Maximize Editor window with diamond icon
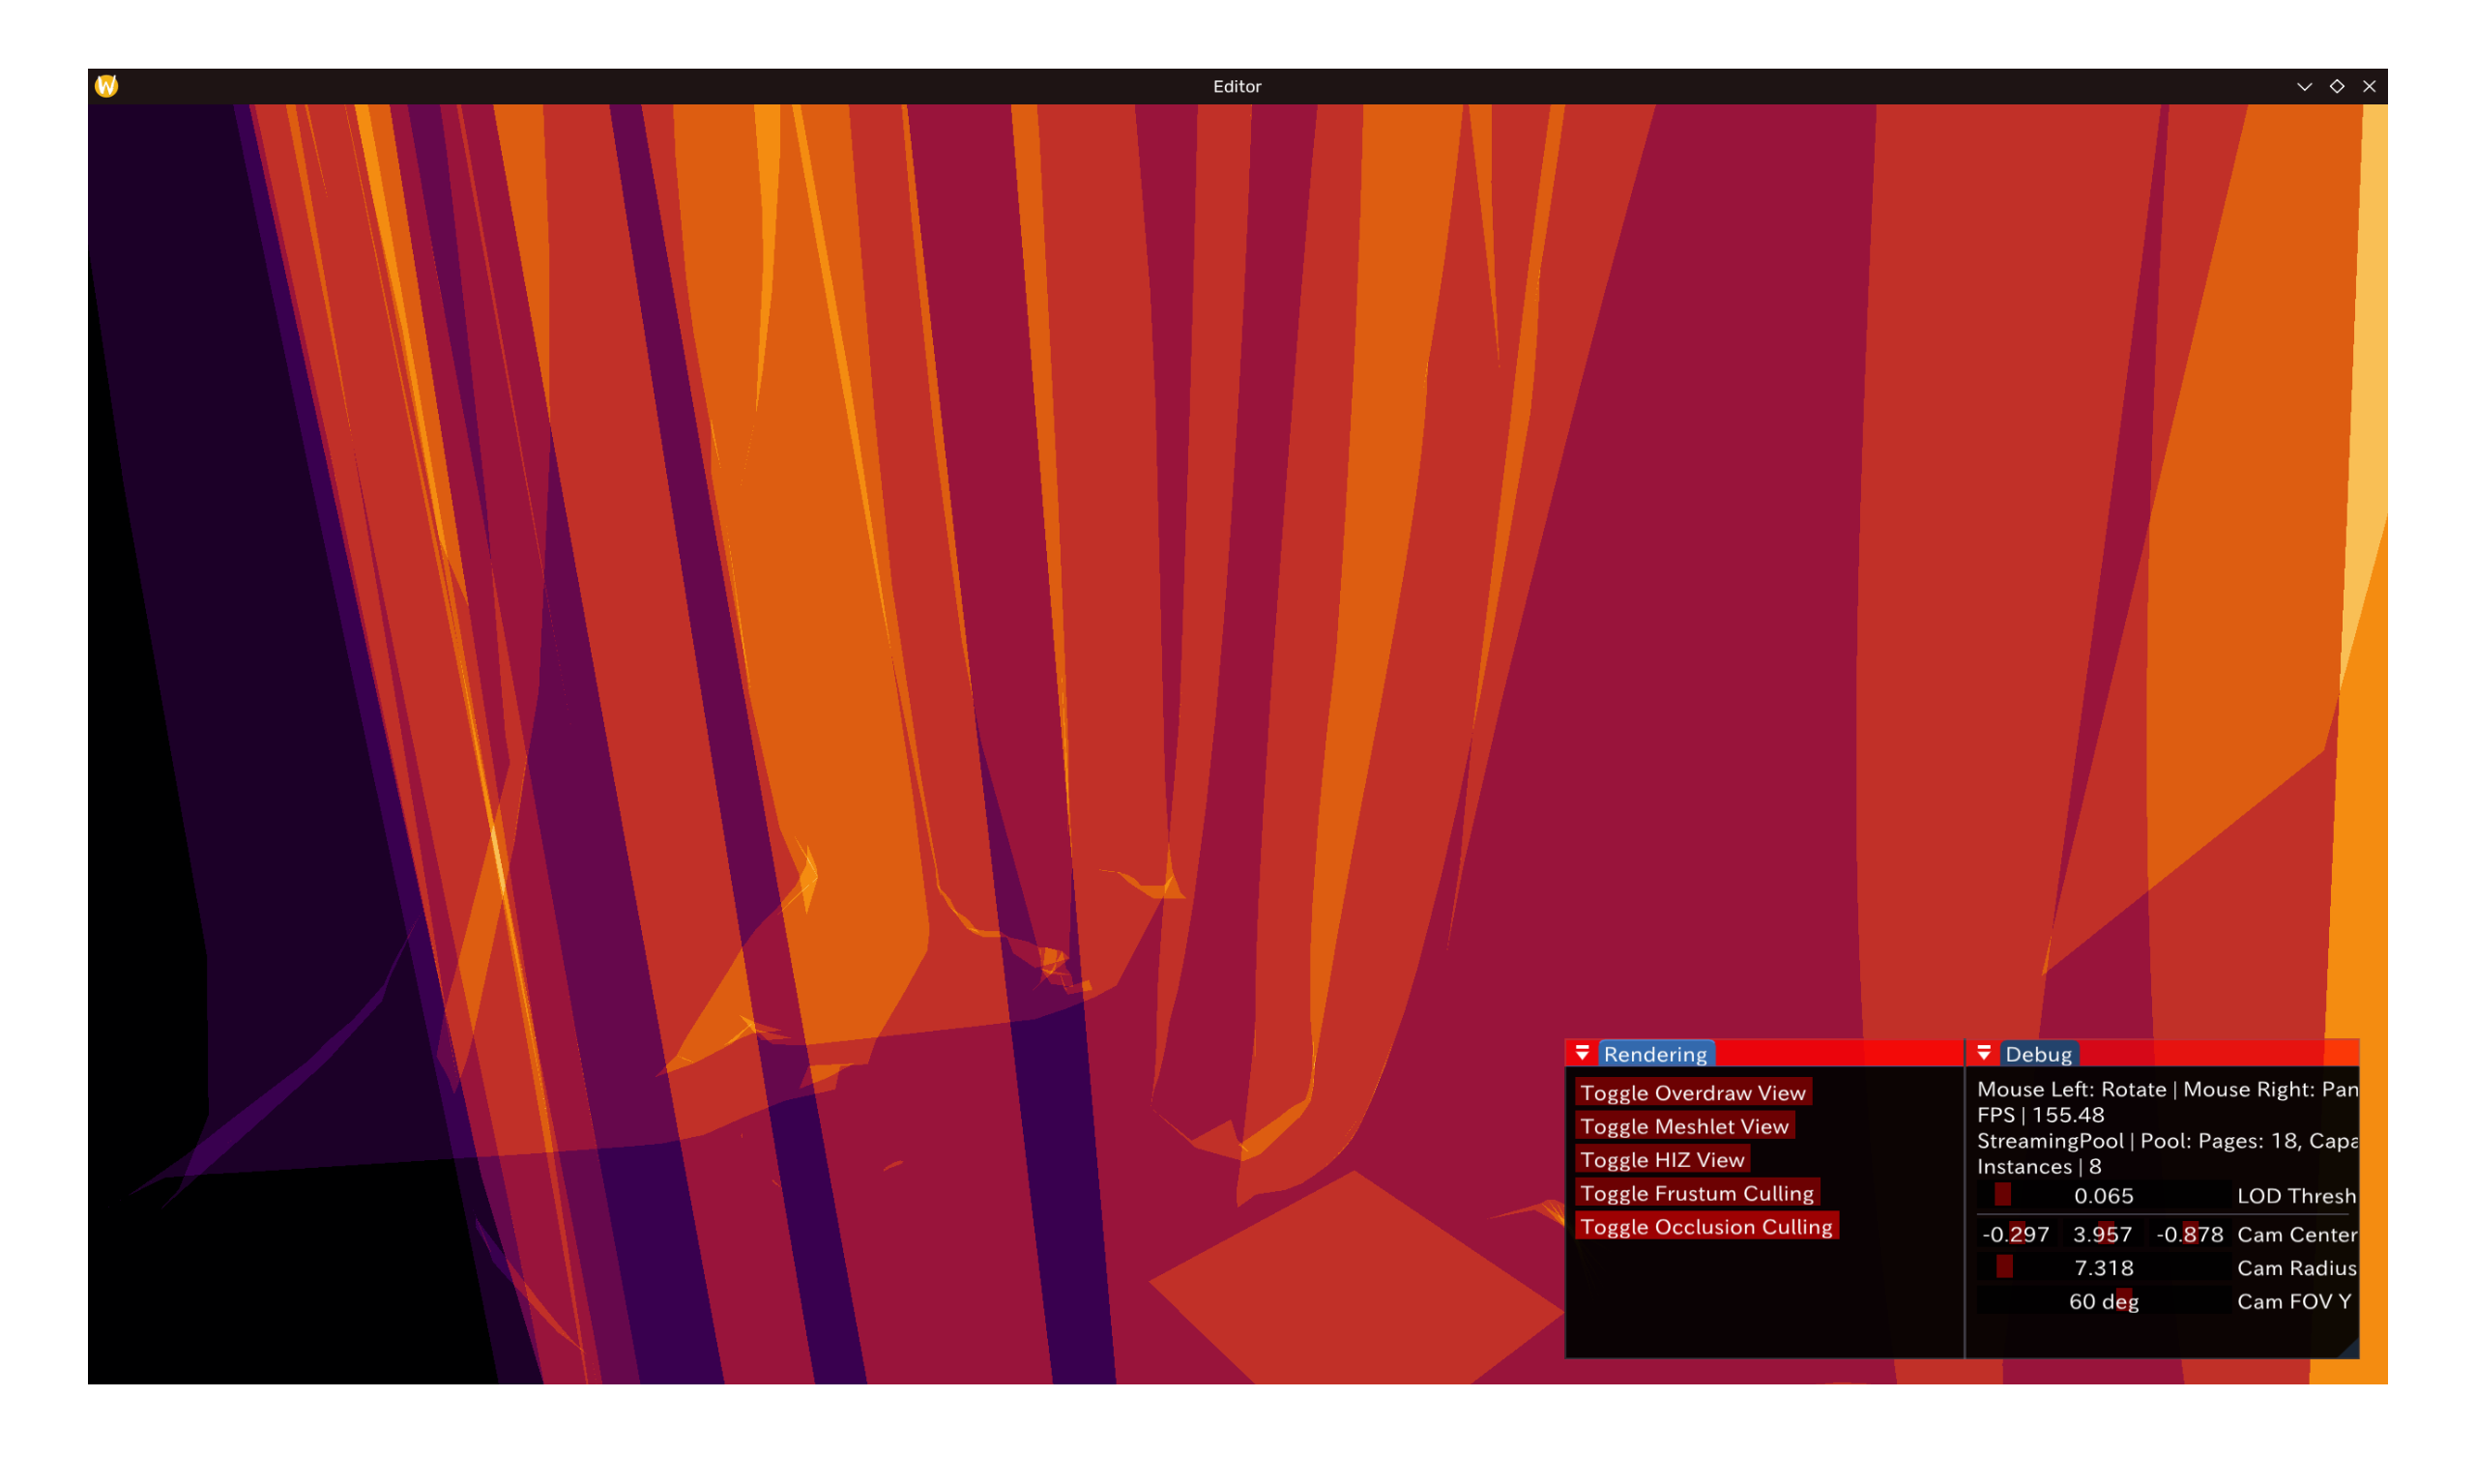The width and height of the screenshot is (2476, 1484). pyautogui.click(x=2337, y=87)
